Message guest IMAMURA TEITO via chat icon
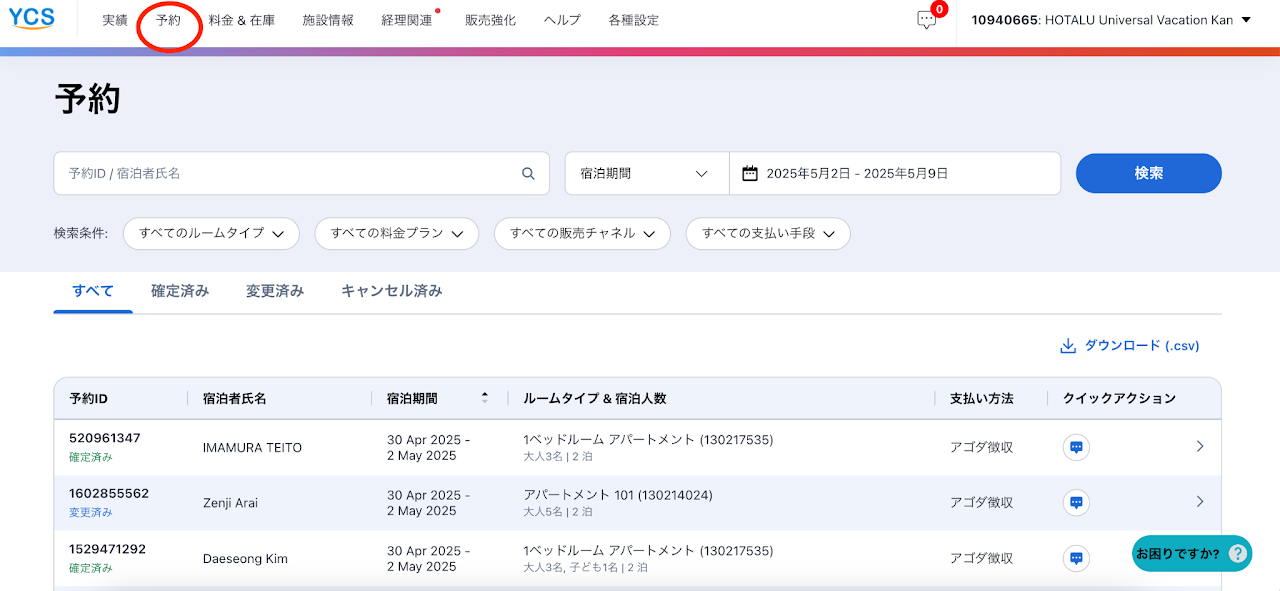This screenshot has width=1280, height=591. 1076,447
